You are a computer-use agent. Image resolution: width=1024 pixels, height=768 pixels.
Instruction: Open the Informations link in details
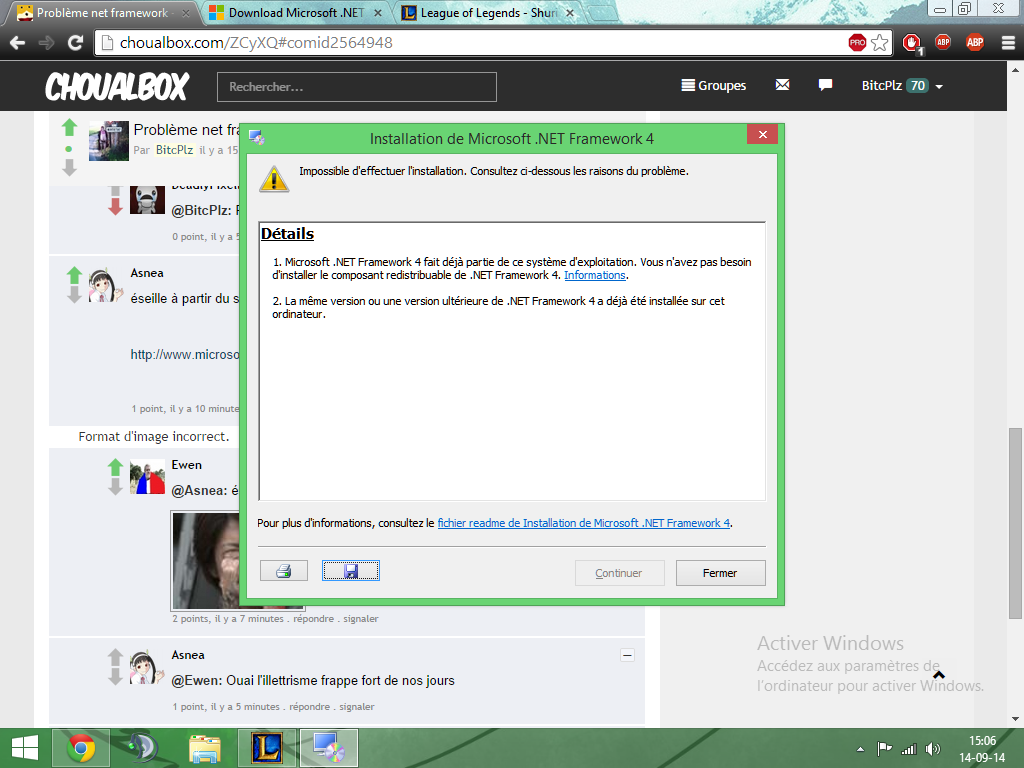[595, 275]
